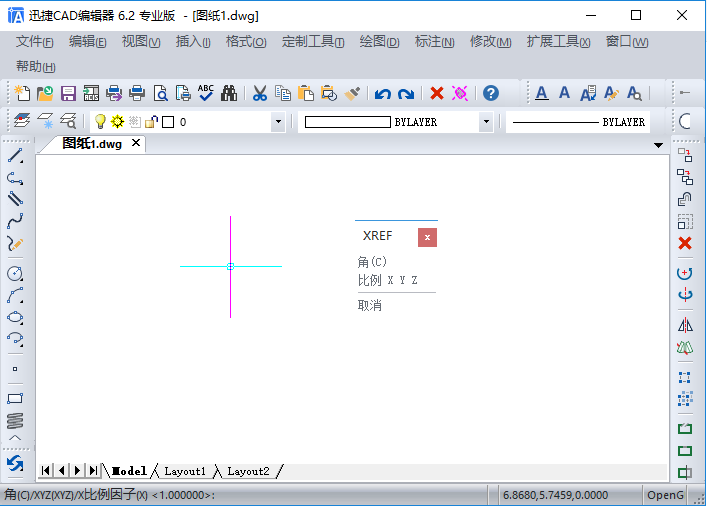Click the OpenG status bar button
The width and height of the screenshot is (707, 507).
click(x=665, y=495)
